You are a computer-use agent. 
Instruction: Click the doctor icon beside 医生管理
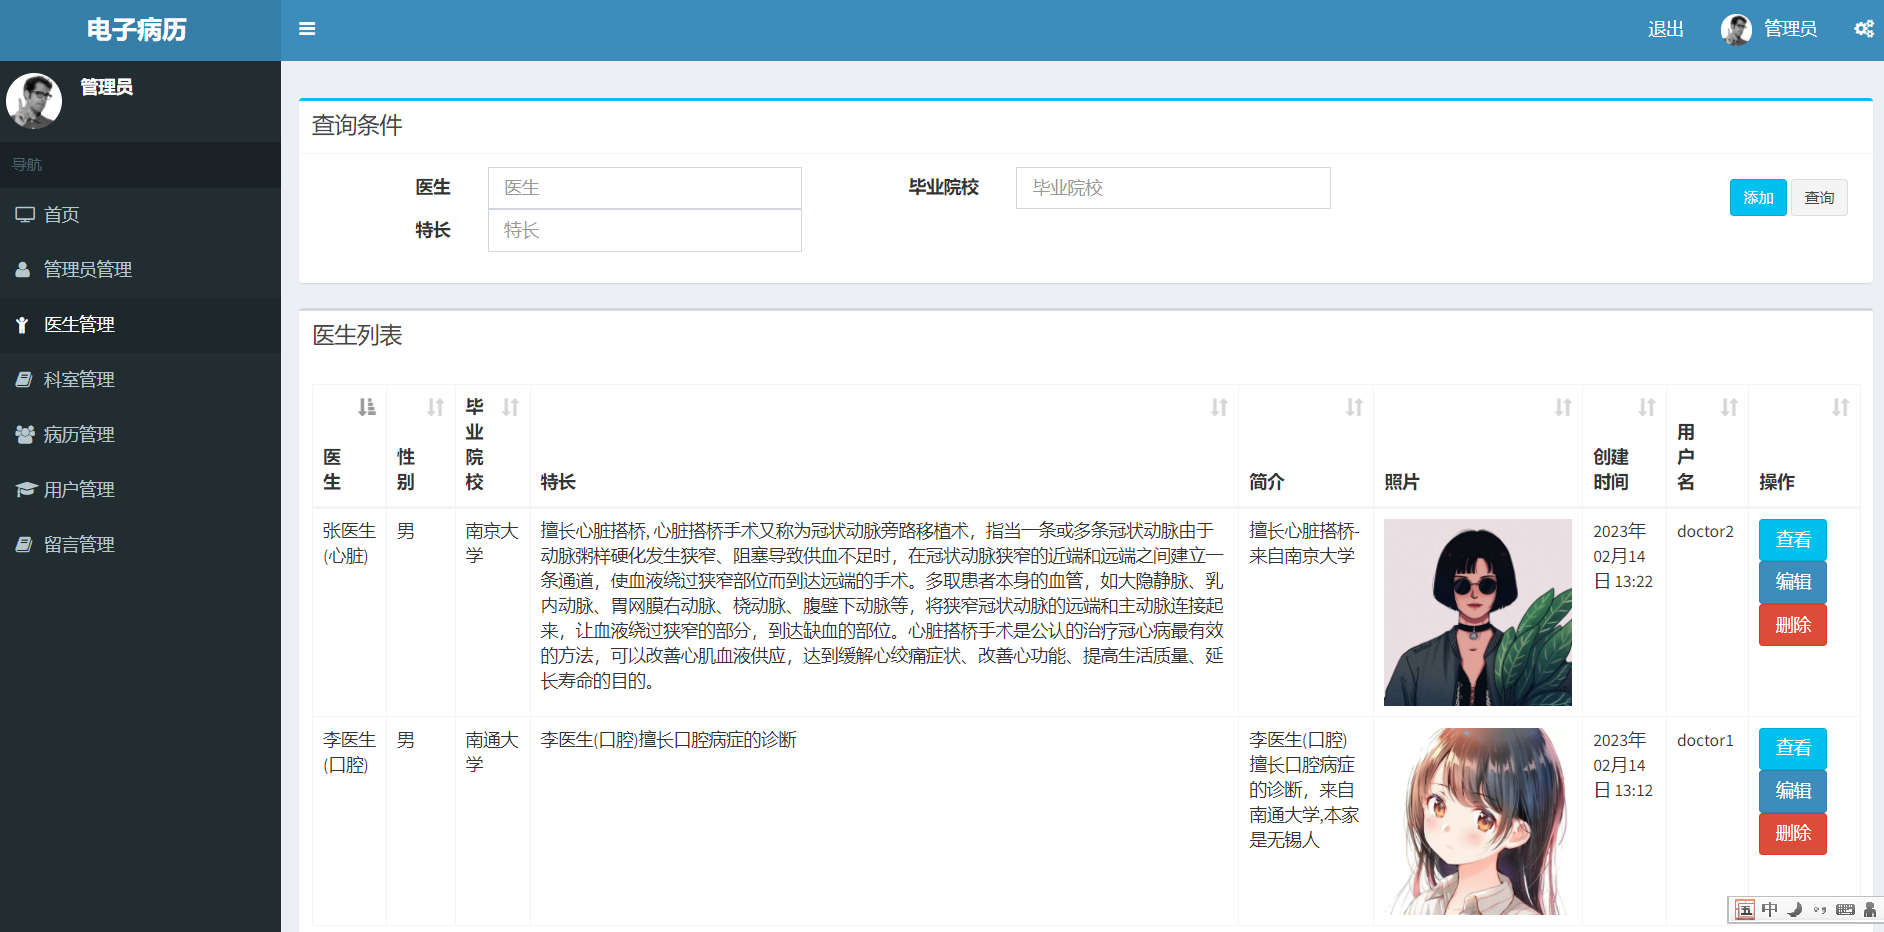tap(22, 325)
